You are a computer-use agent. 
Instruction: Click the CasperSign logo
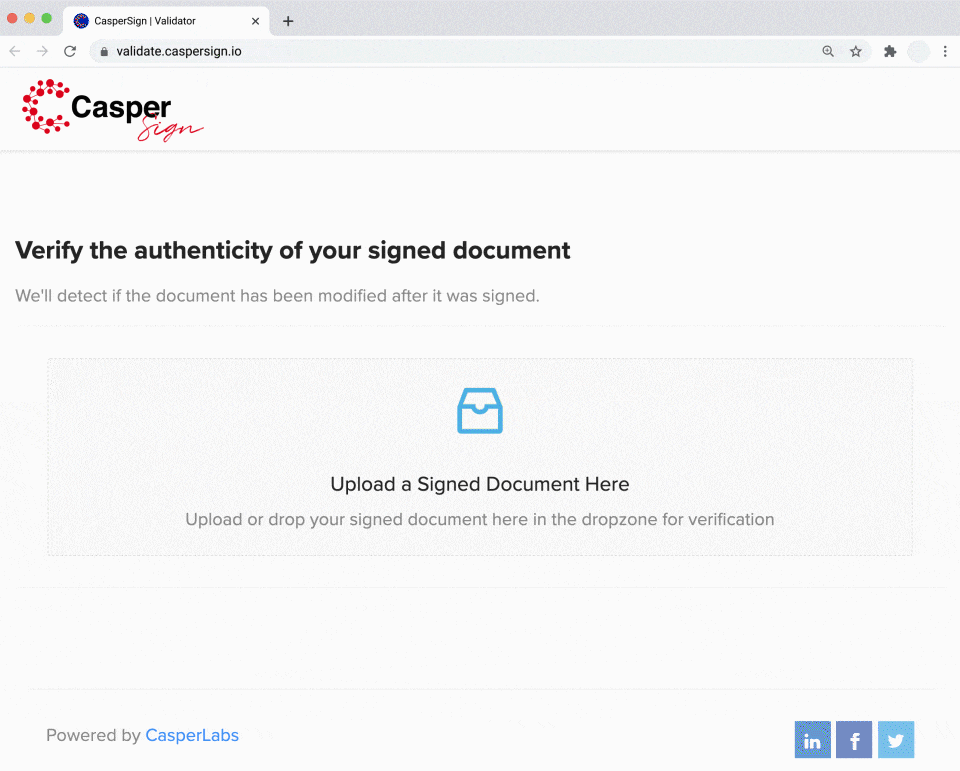[x=112, y=110]
